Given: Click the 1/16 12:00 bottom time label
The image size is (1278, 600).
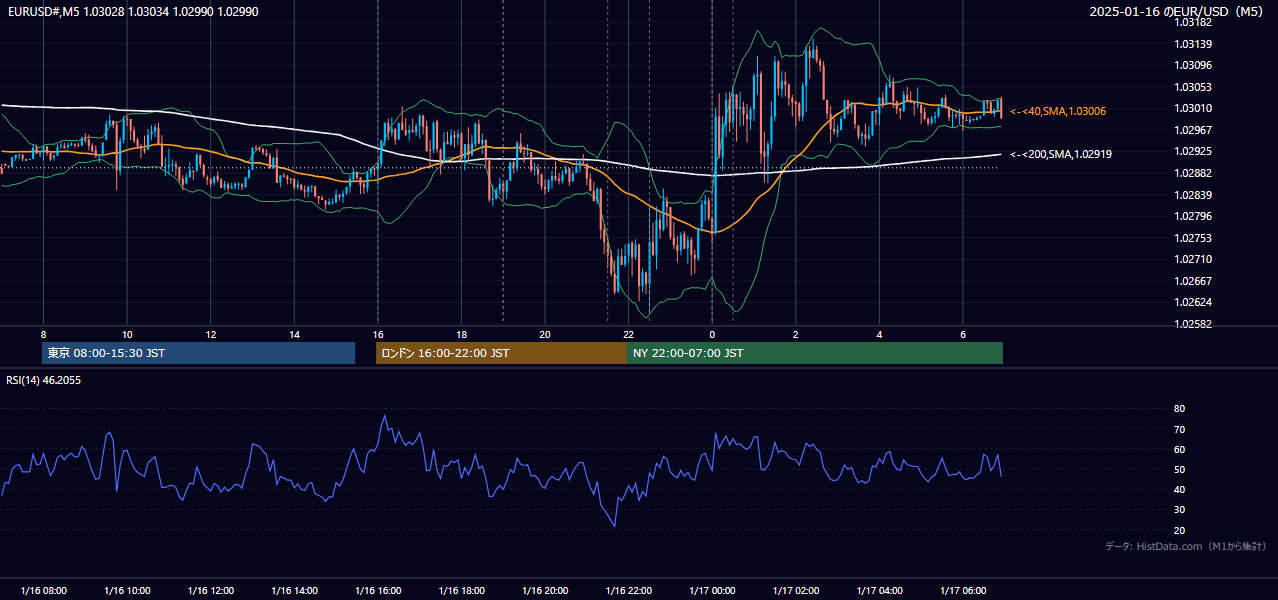Looking at the screenshot, I should pos(211,591).
